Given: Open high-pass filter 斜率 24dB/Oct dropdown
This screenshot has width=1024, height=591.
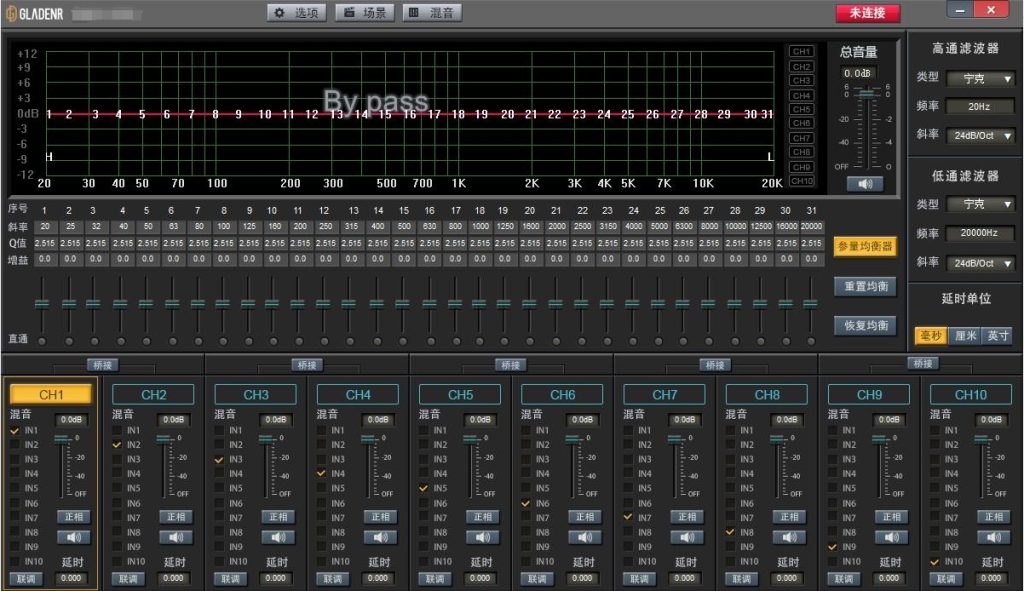Looking at the screenshot, I should pyautogui.click(x=982, y=135).
